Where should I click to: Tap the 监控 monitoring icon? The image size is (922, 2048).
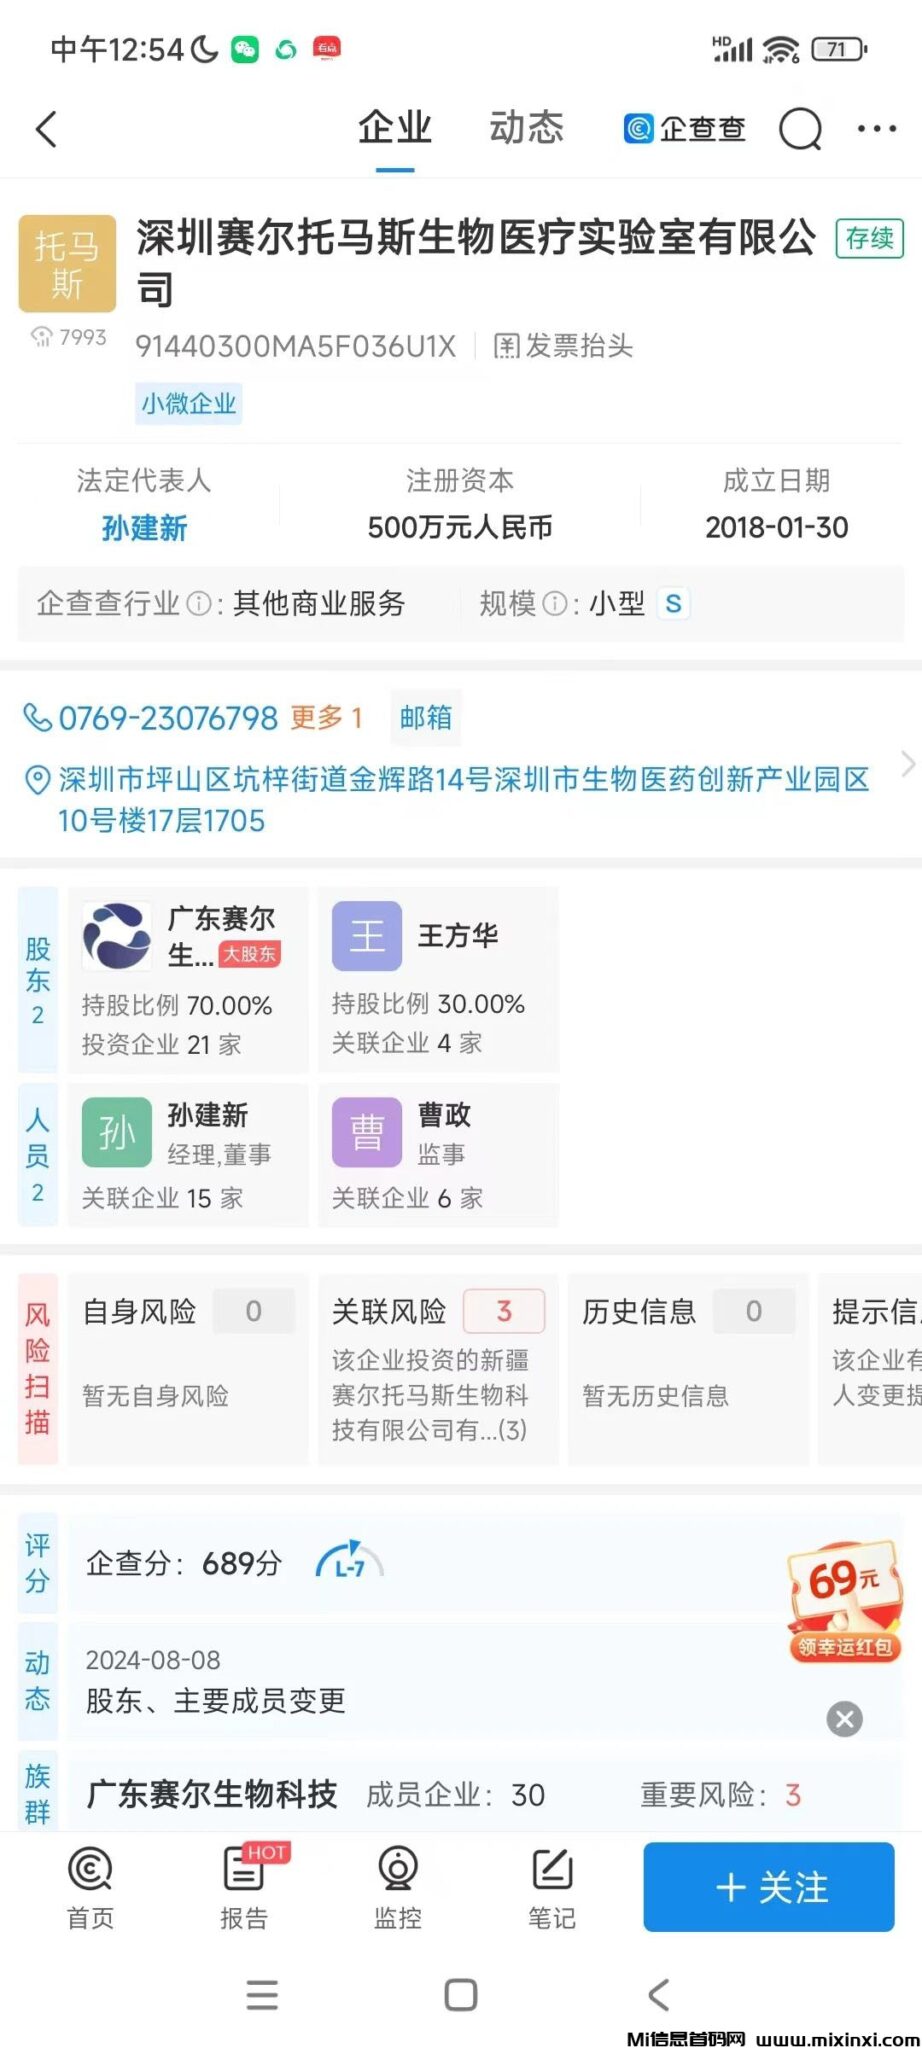click(x=398, y=1888)
